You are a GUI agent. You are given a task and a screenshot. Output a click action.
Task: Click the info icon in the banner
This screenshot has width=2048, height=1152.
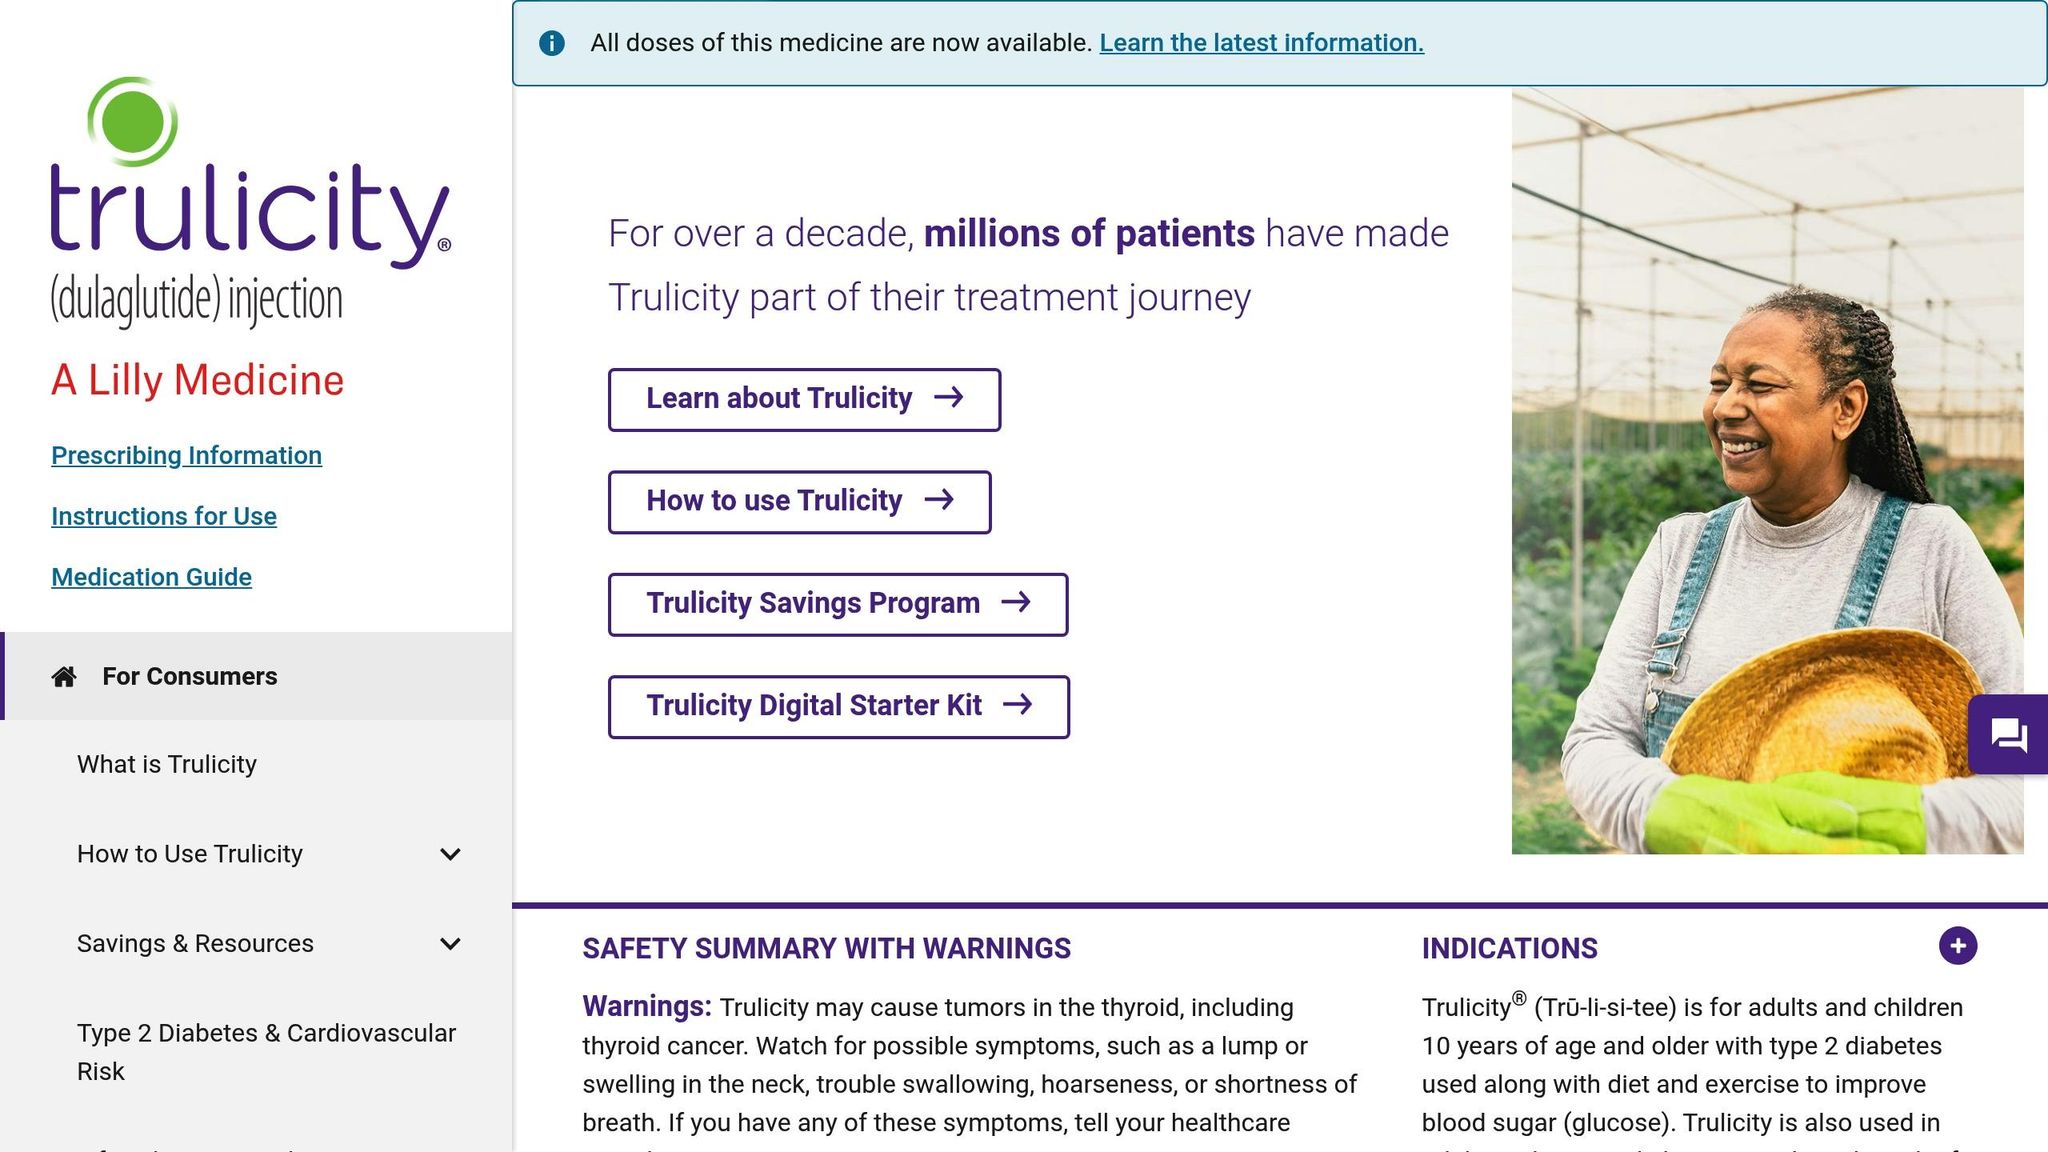tap(551, 42)
